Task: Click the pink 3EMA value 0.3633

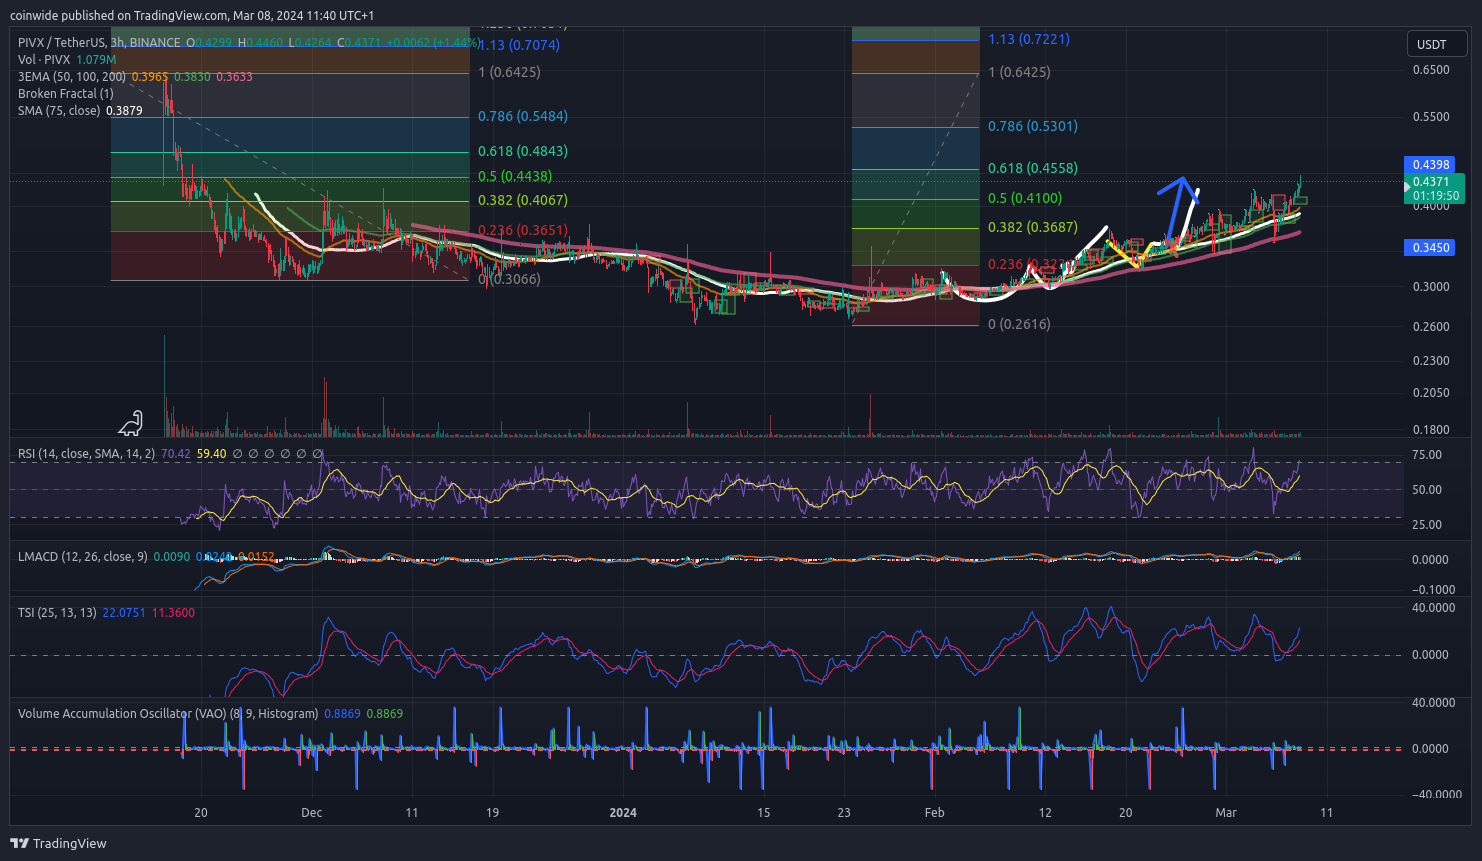Action: click(234, 77)
